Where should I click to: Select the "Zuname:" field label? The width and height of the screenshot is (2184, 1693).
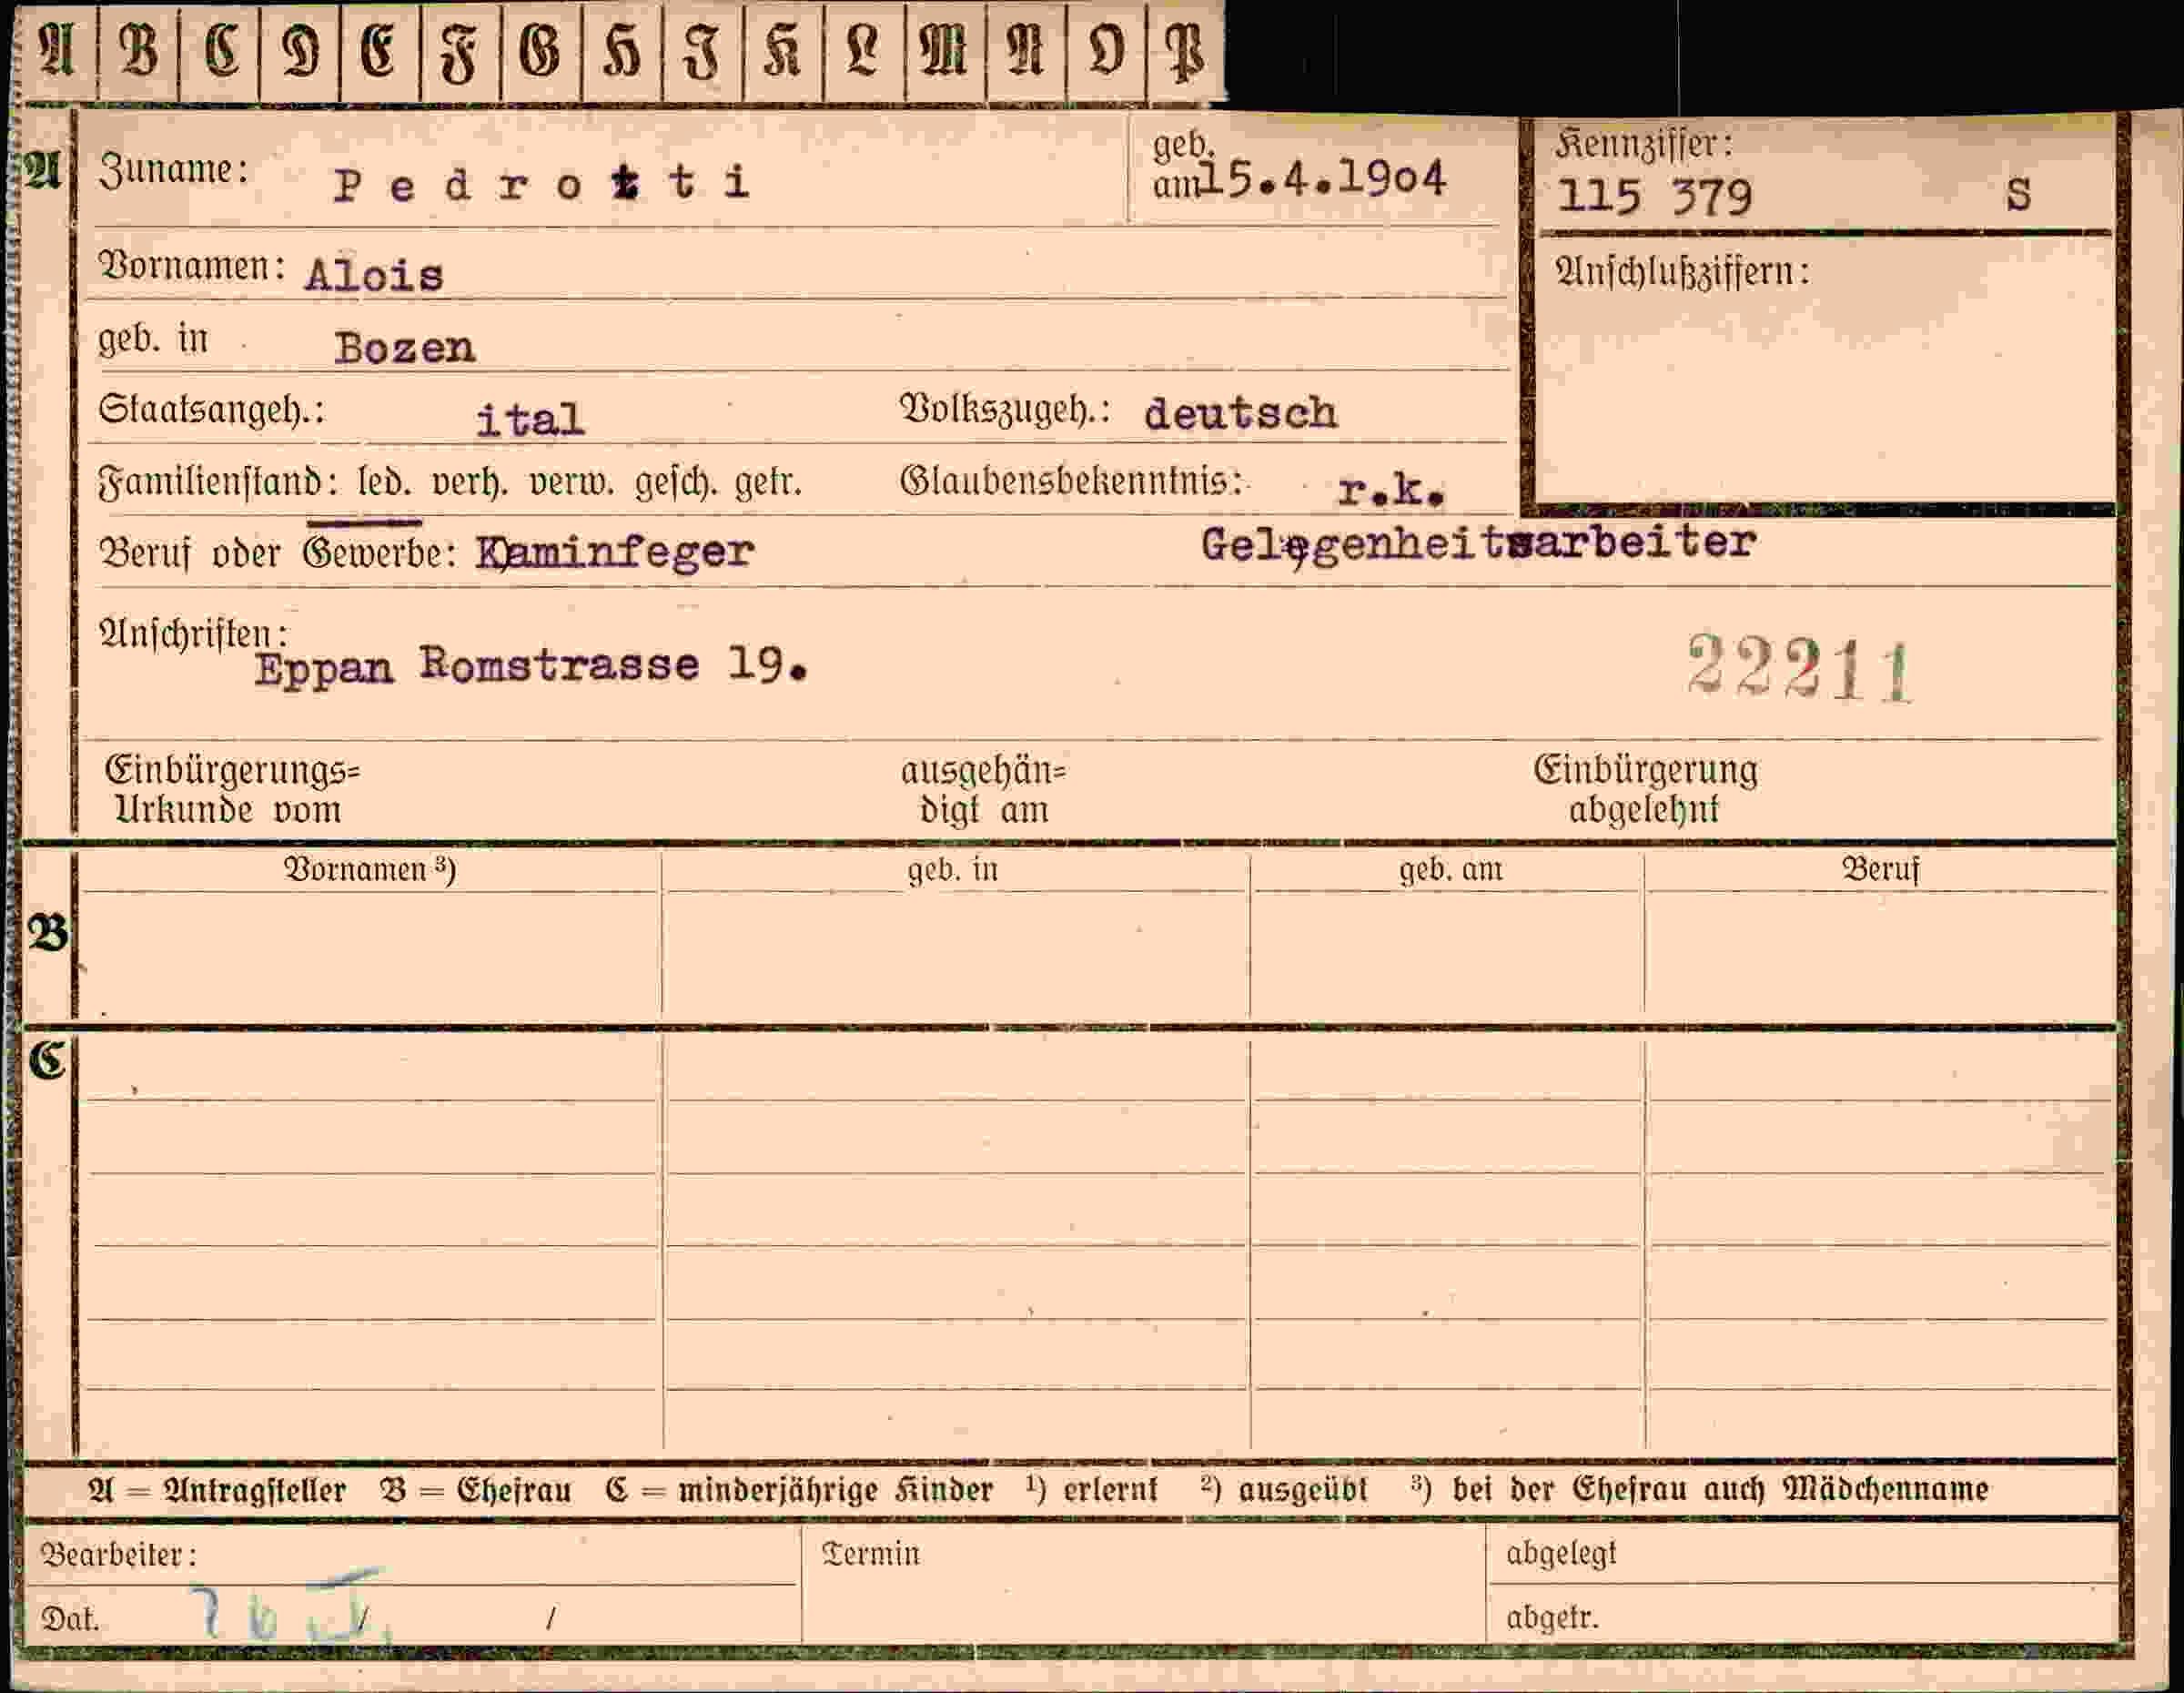(173, 170)
